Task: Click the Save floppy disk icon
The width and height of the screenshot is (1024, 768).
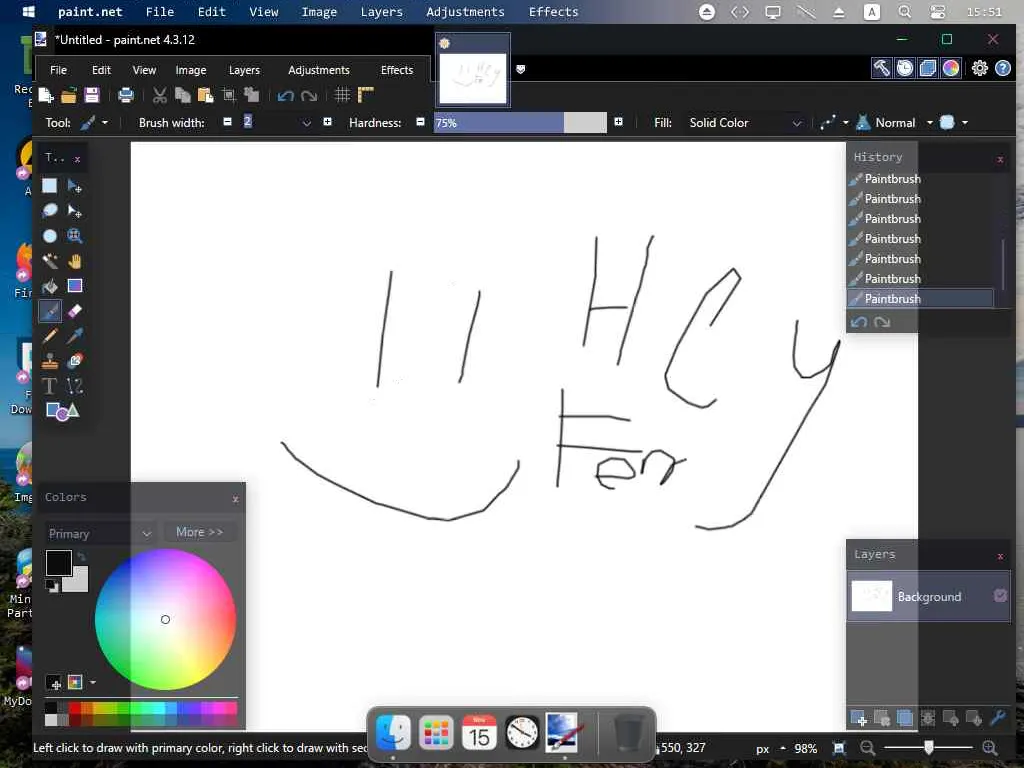Action: pos(92,95)
